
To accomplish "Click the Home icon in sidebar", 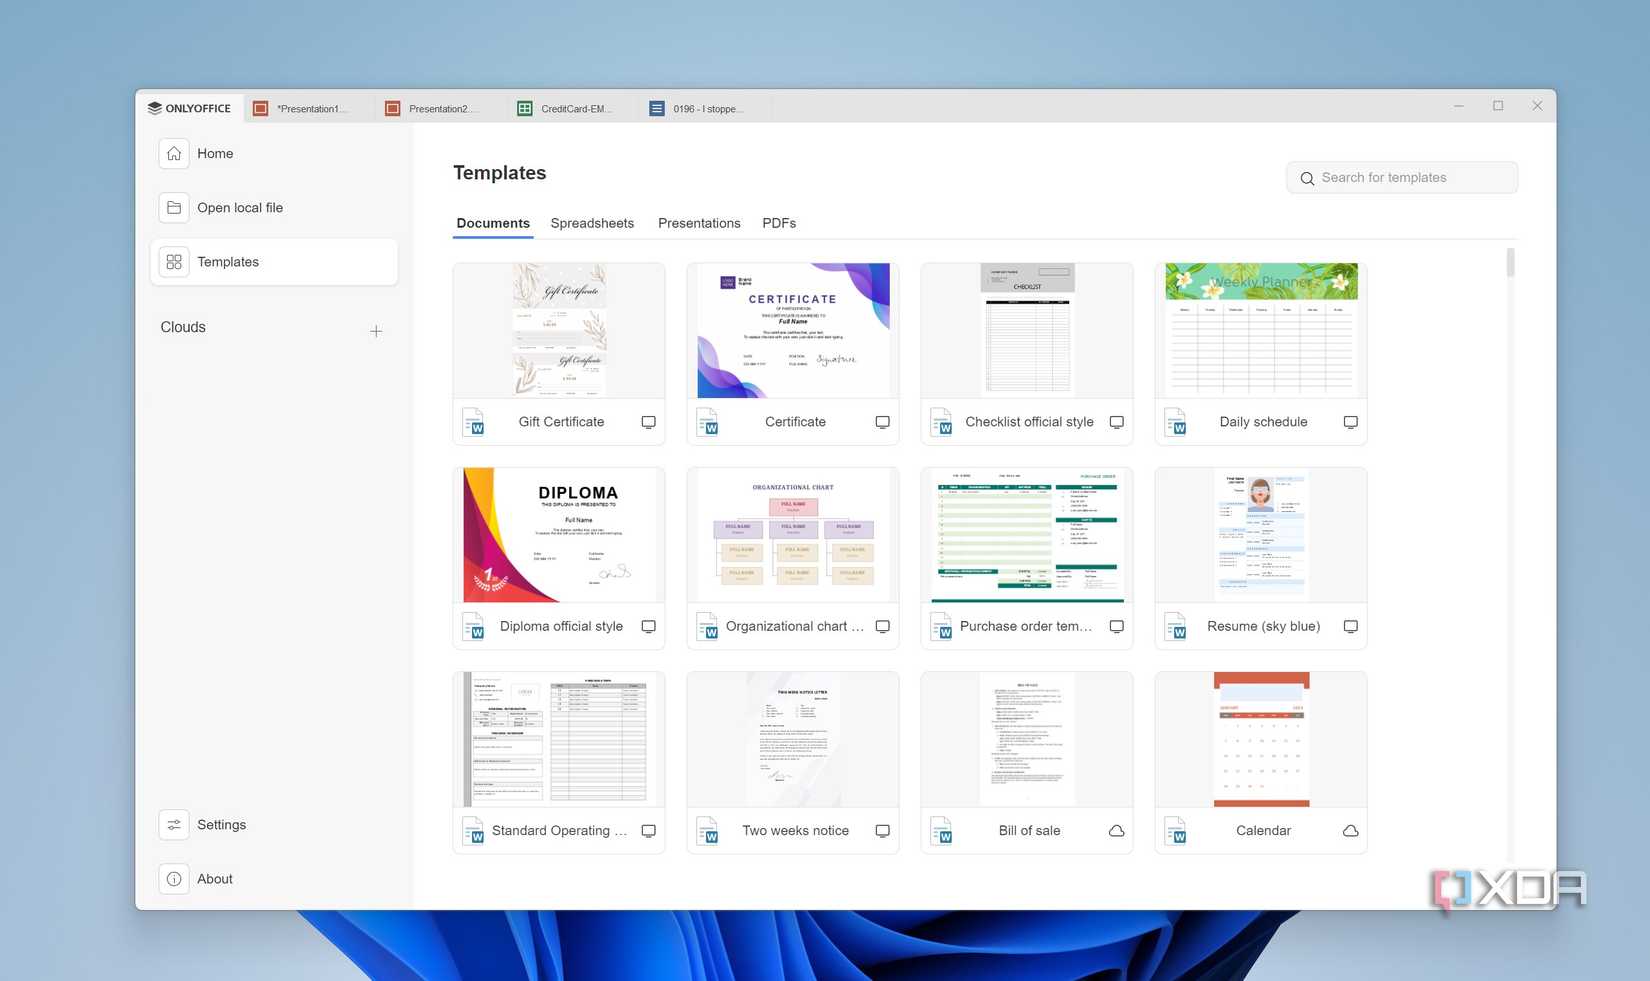I will (174, 153).
